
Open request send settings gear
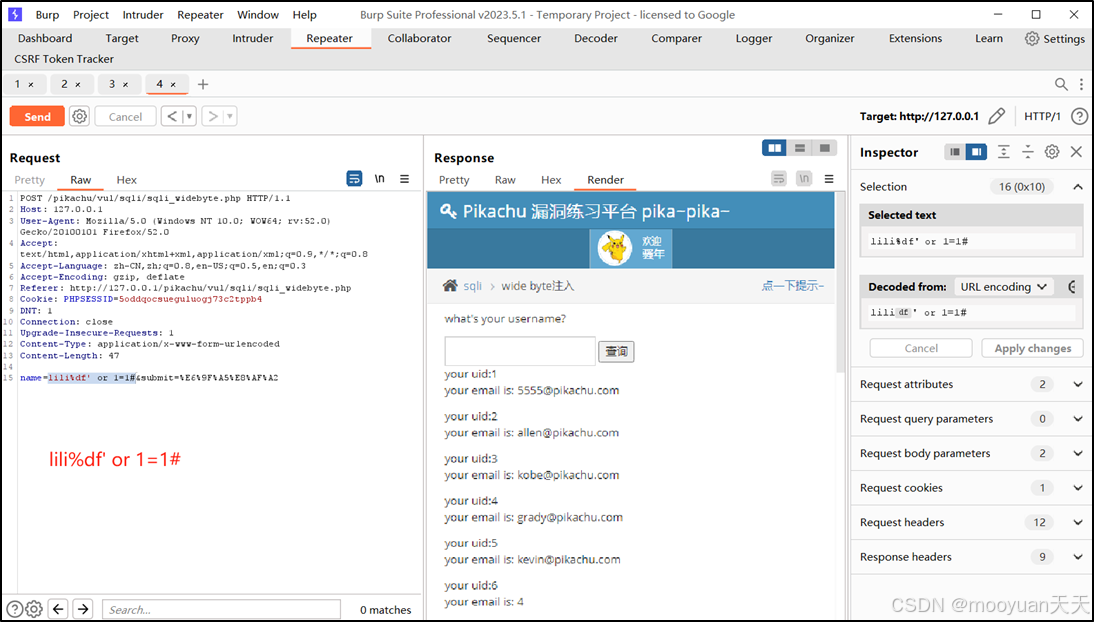pyautogui.click(x=80, y=116)
